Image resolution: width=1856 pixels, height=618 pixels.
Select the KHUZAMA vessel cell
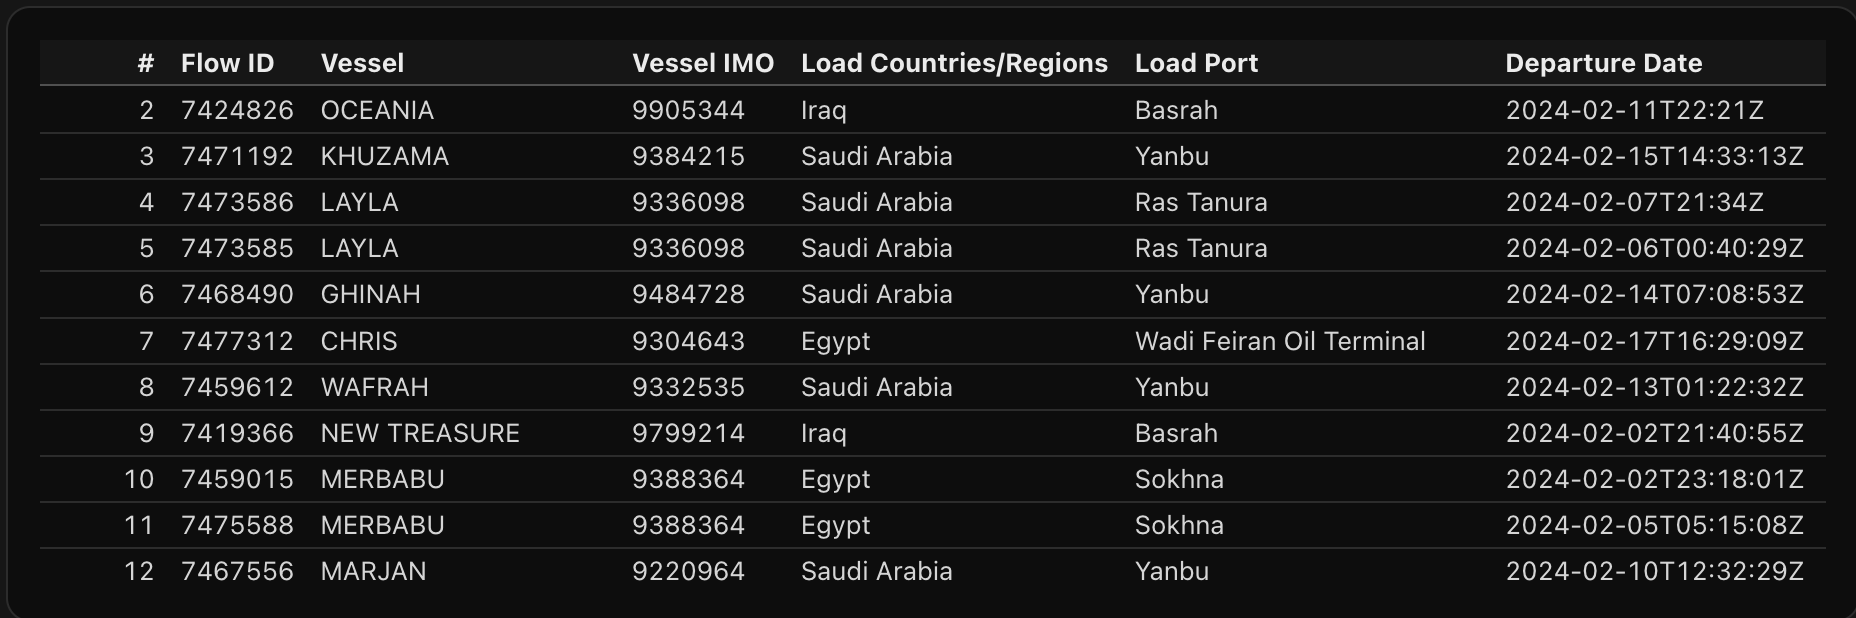tap(384, 156)
